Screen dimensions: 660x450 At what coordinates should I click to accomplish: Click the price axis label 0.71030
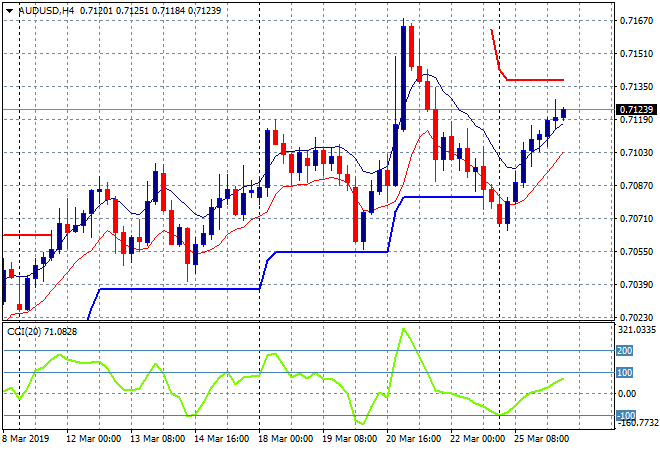point(636,152)
